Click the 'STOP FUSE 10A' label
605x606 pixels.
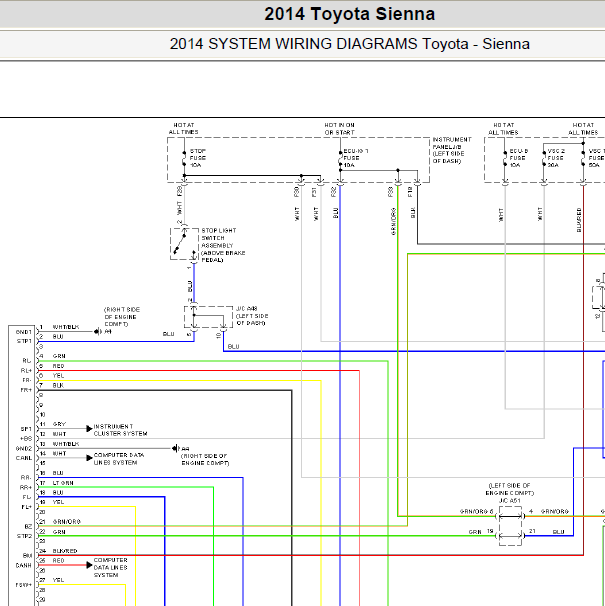click(198, 158)
